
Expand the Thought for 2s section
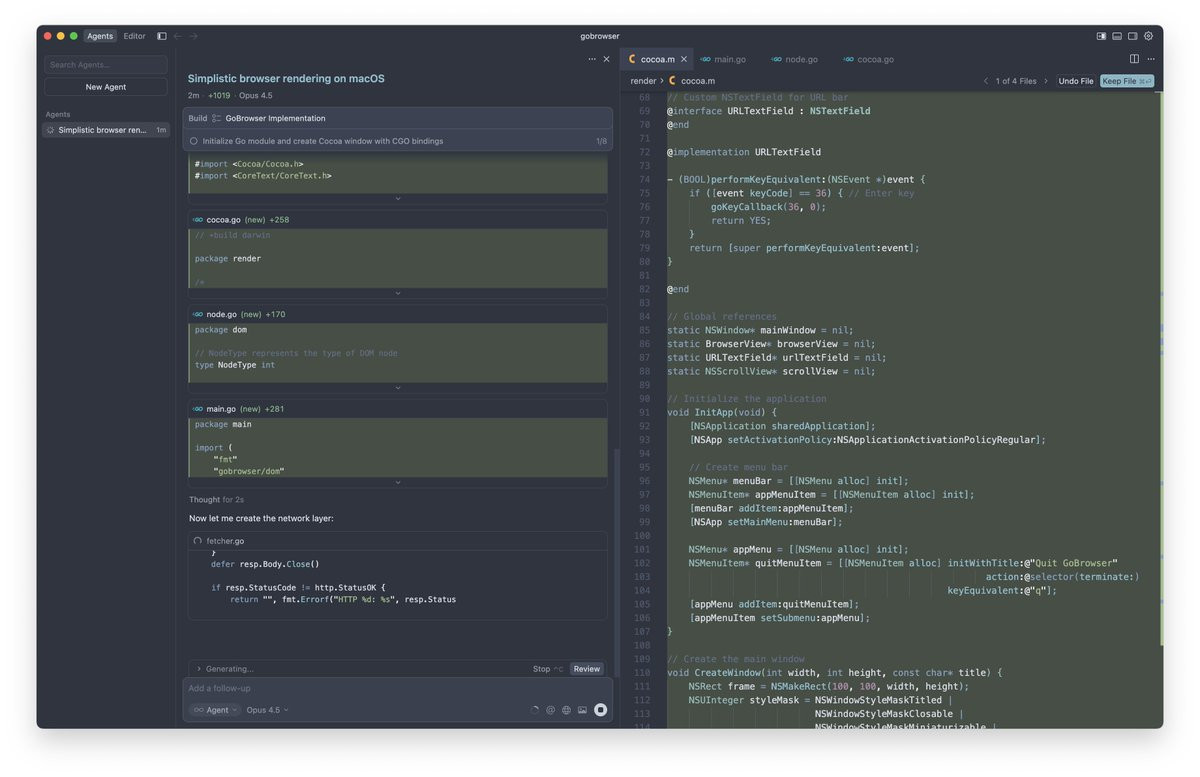click(216, 500)
